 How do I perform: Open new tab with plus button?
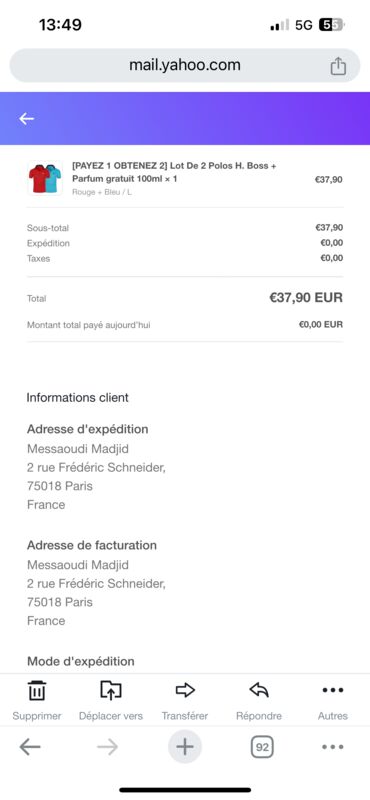(185, 747)
